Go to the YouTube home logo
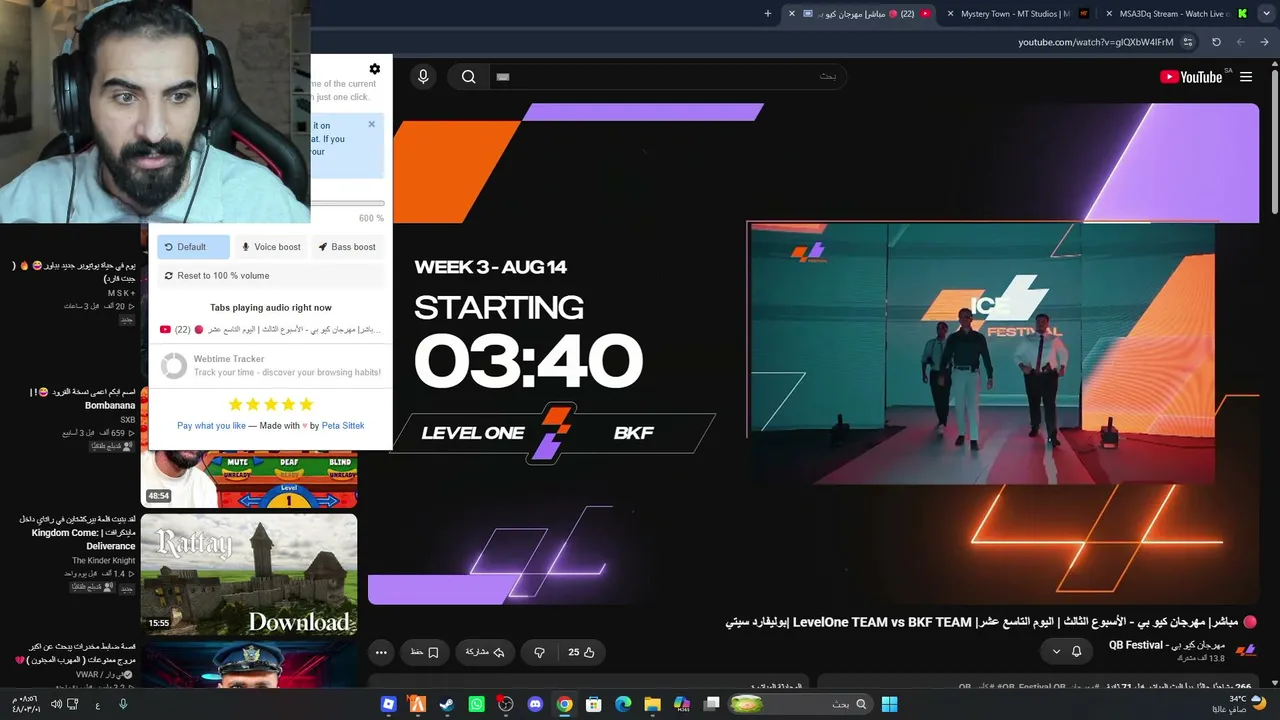 coord(1191,77)
